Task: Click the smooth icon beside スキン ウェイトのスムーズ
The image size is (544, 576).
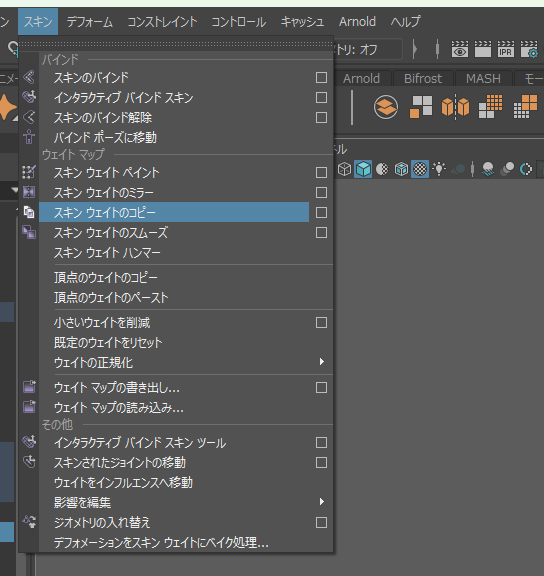Action: pos(29,232)
